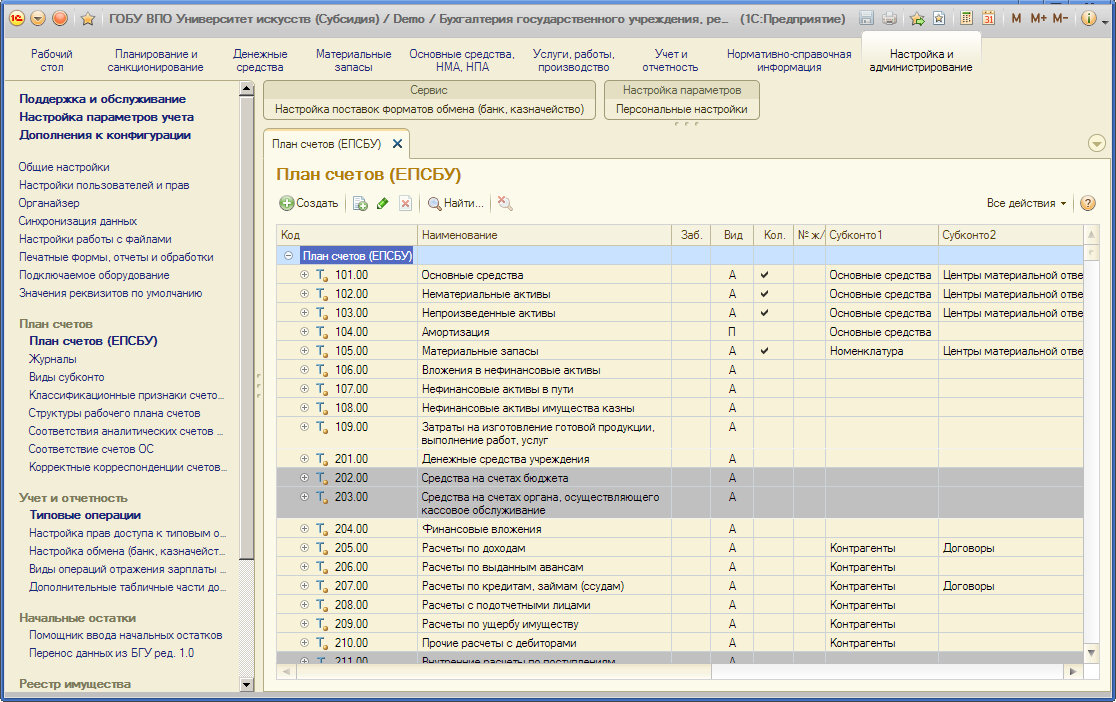Screen dimensions: 1116x702
Task: Click the green pencil edit icon
Action: tap(383, 204)
